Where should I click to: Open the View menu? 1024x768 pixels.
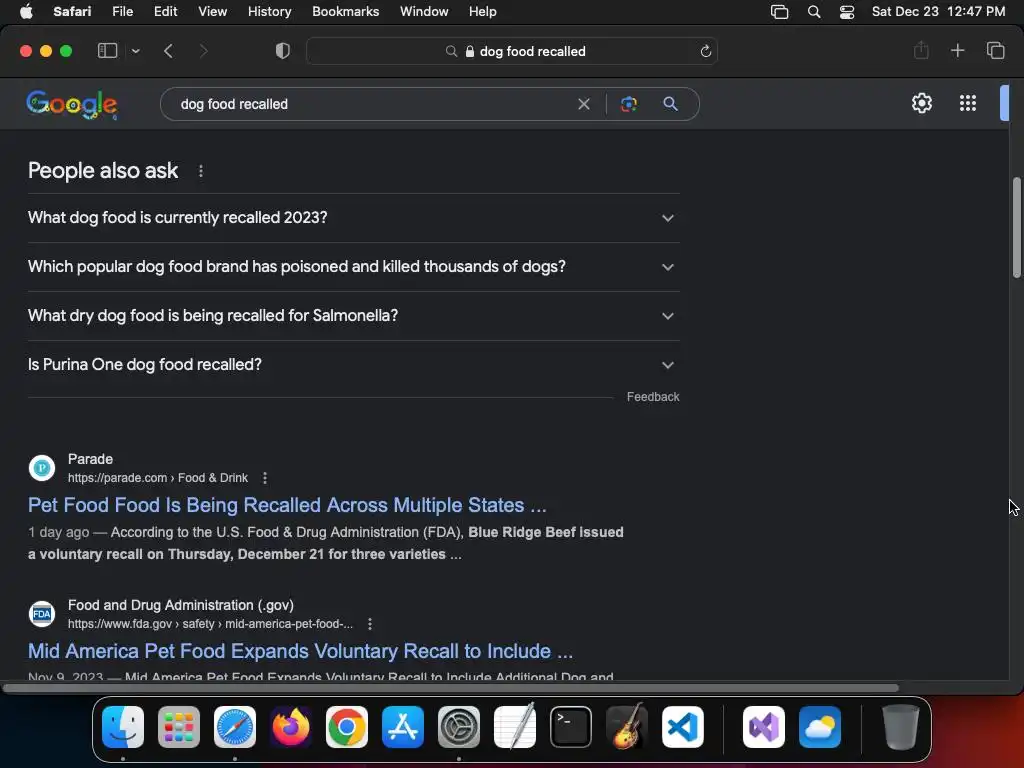click(x=212, y=12)
